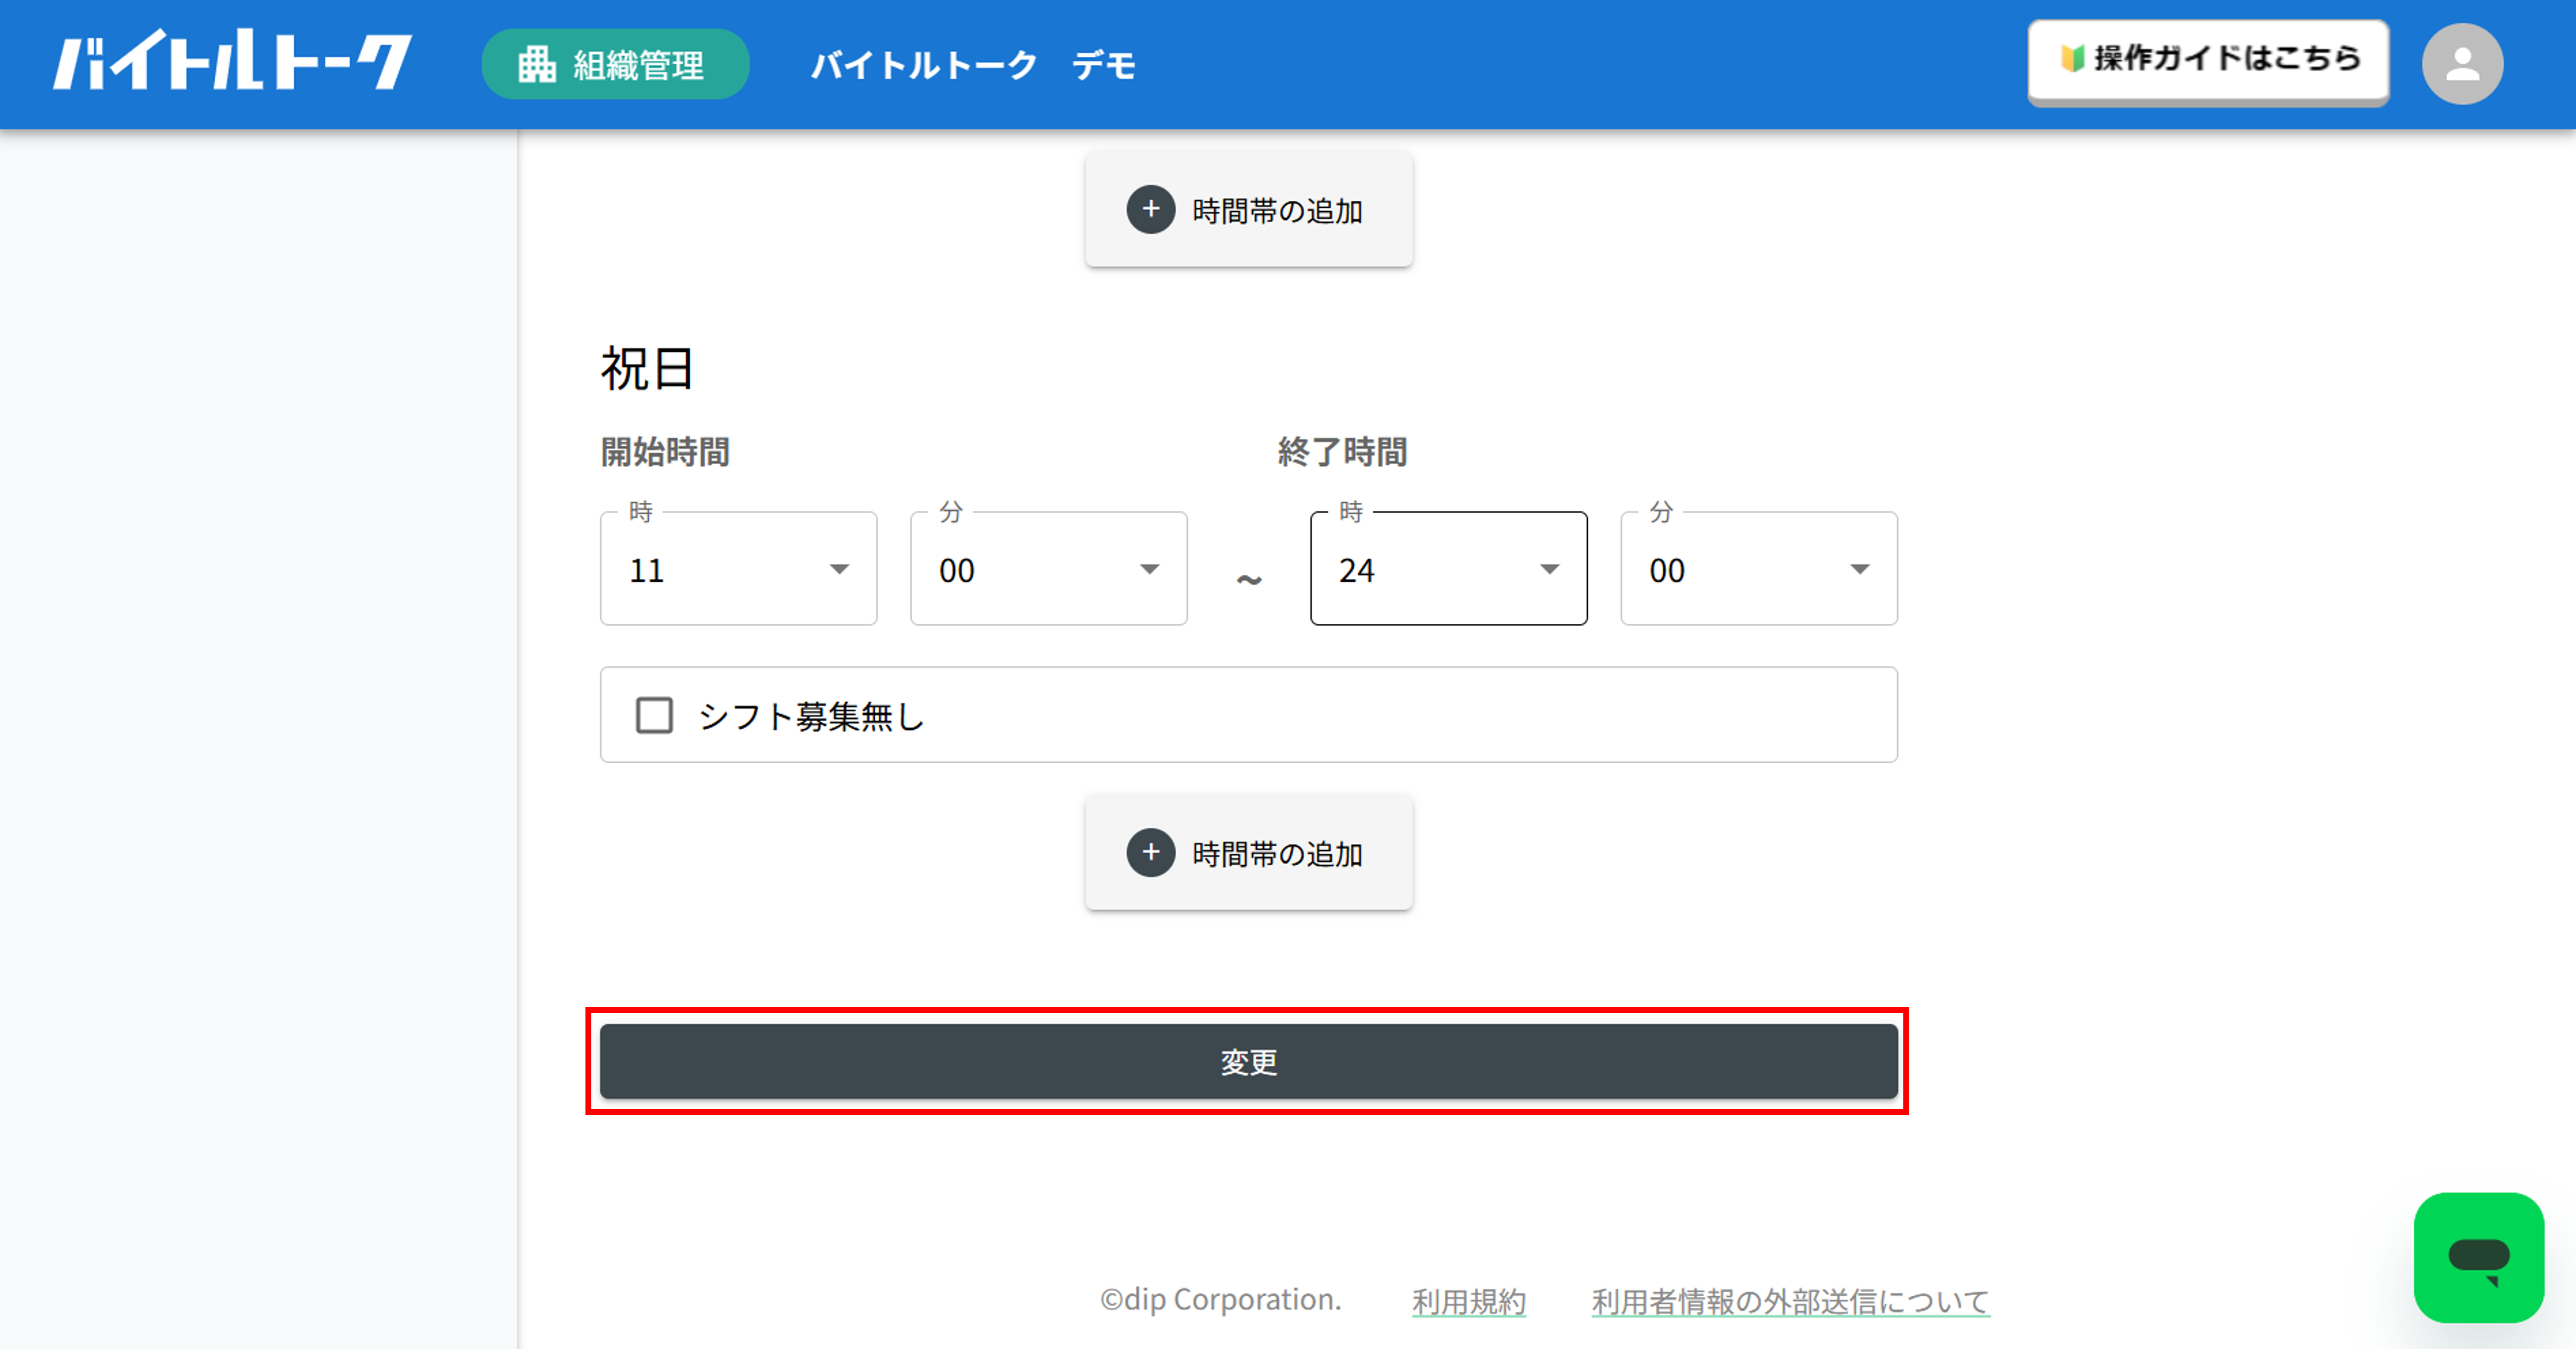Open the end hour dropdown showing 24
The width and height of the screenshot is (2576, 1349).
1449,569
